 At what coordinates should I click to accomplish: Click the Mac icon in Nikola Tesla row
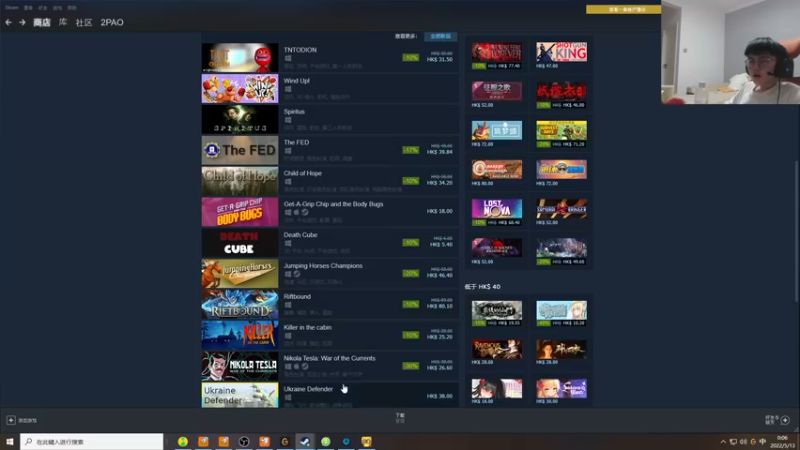[x=296, y=366]
